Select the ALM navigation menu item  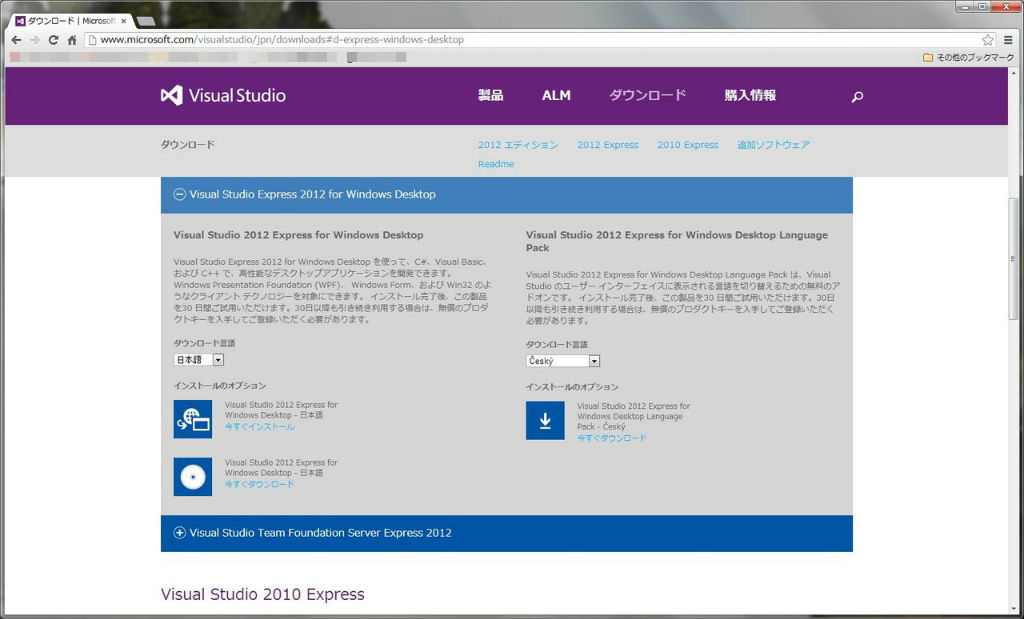coord(556,95)
